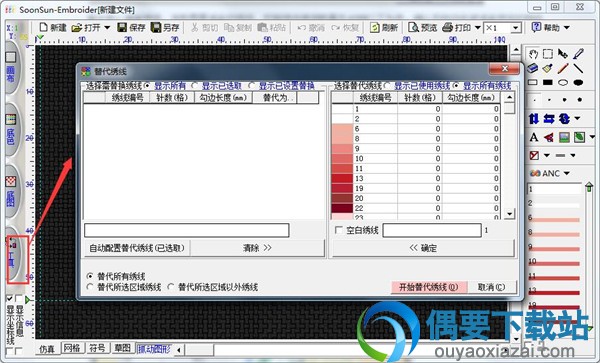Image resolution: width=600 pixels, height=363 pixels.
Task: Click the Save floppy disk icon
Action: 122,28
